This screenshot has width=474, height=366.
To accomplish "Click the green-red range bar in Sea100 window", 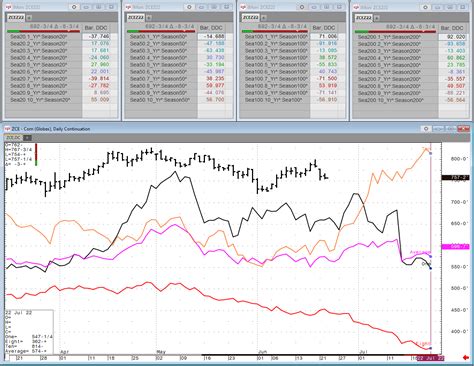I will [x=274, y=31].
